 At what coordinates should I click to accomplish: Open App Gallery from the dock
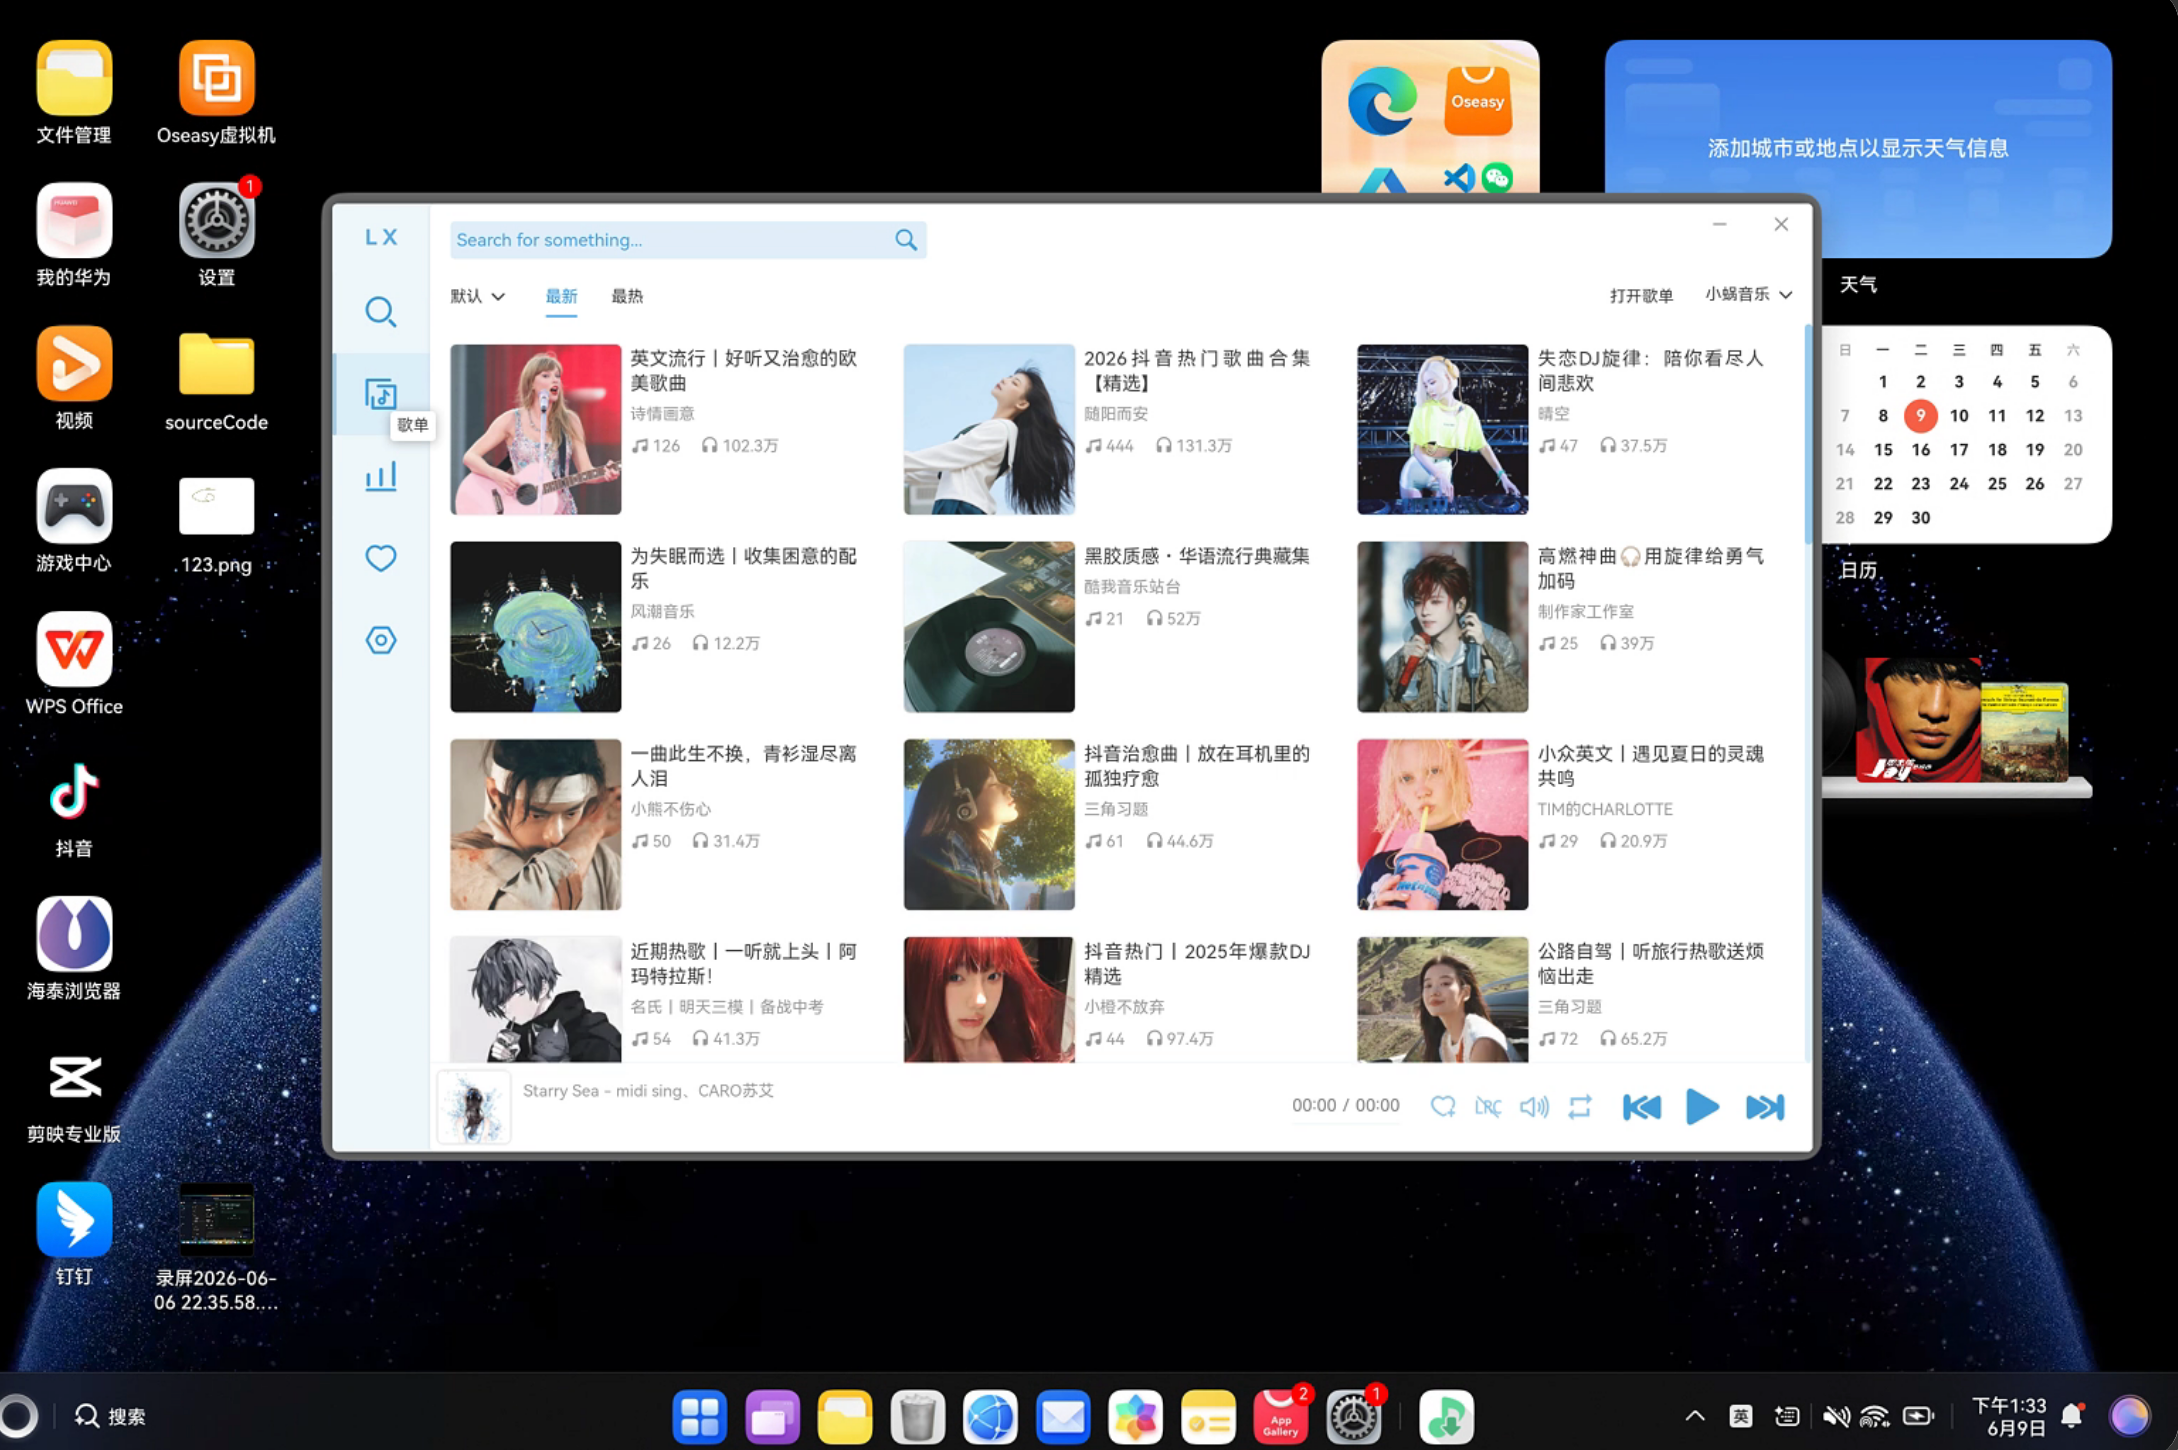(1280, 1416)
